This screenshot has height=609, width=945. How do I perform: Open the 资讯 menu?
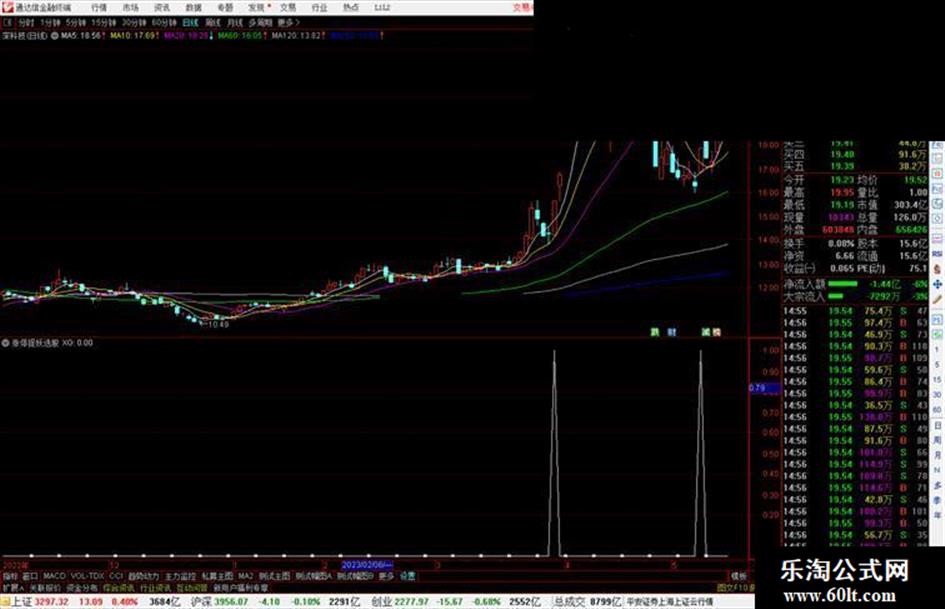(x=162, y=8)
